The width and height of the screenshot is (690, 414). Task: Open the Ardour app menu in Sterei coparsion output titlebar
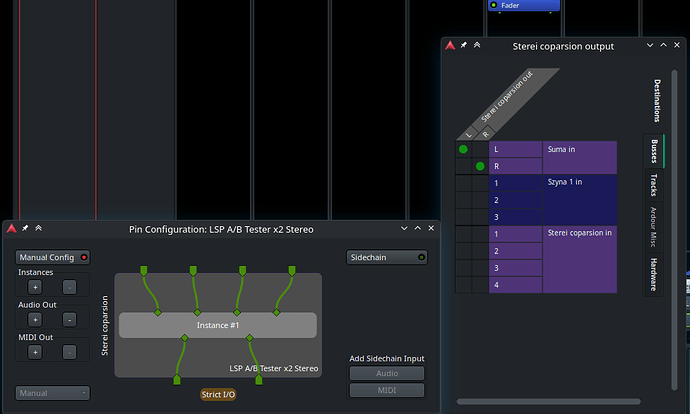click(x=450, y=45)
